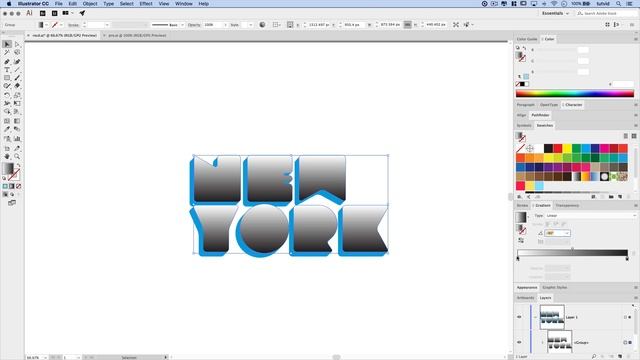Switch to second document tab

(x=136, y=36)
